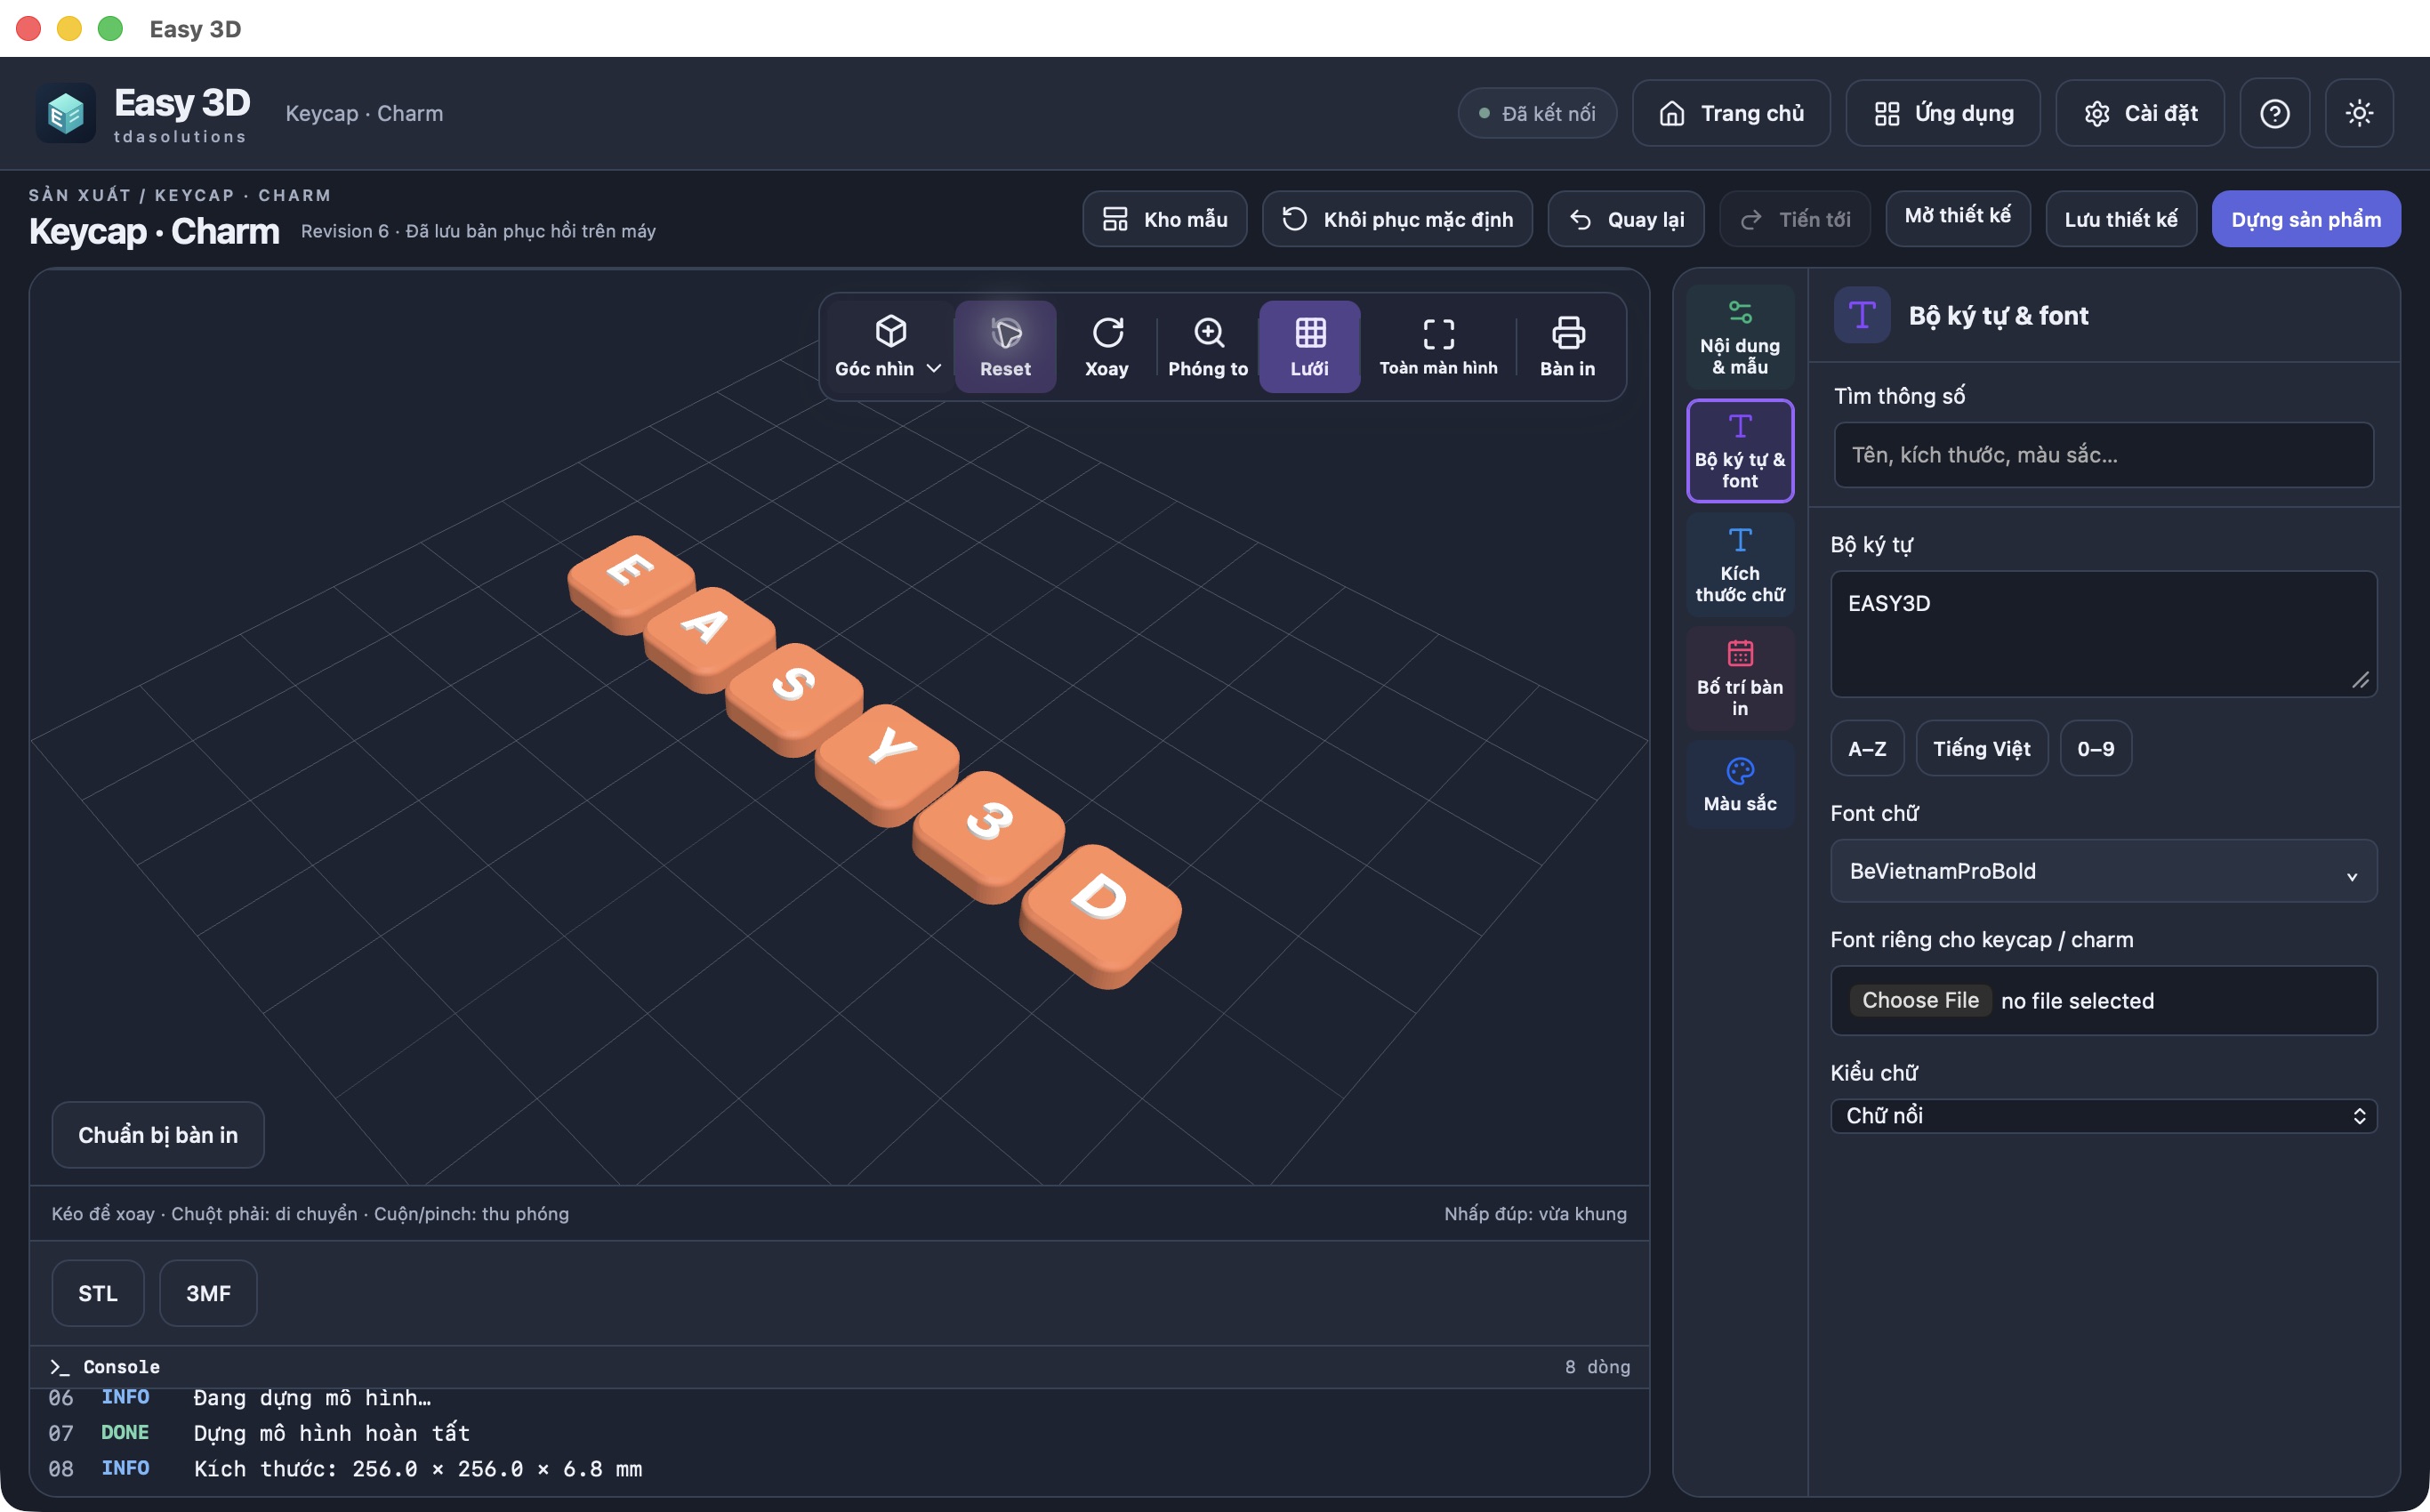Viewport: 2430px width, 1512px height.
Task: Click the Reset view icon
Action: [1005, 346]
